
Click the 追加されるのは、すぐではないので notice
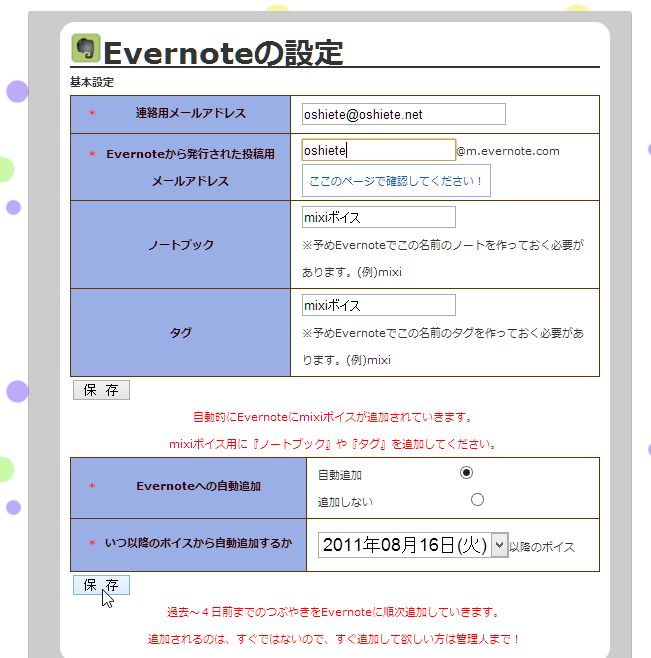click(333, 639)
